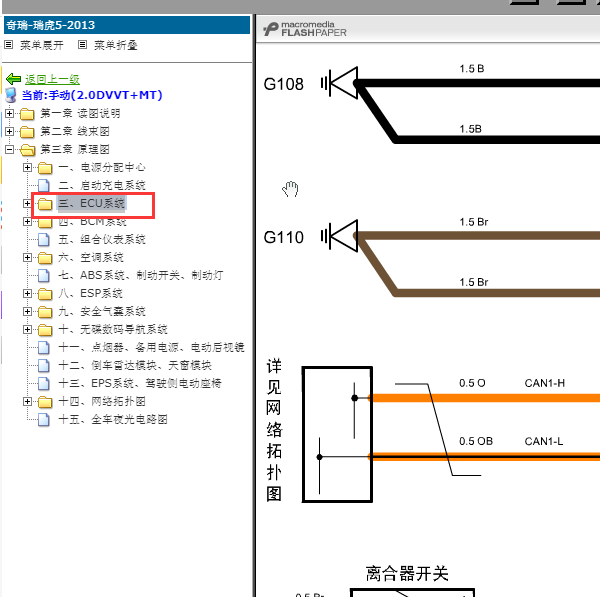
Task: Click the icon beside 菜单折叠
Action: [x=82, y=45]
